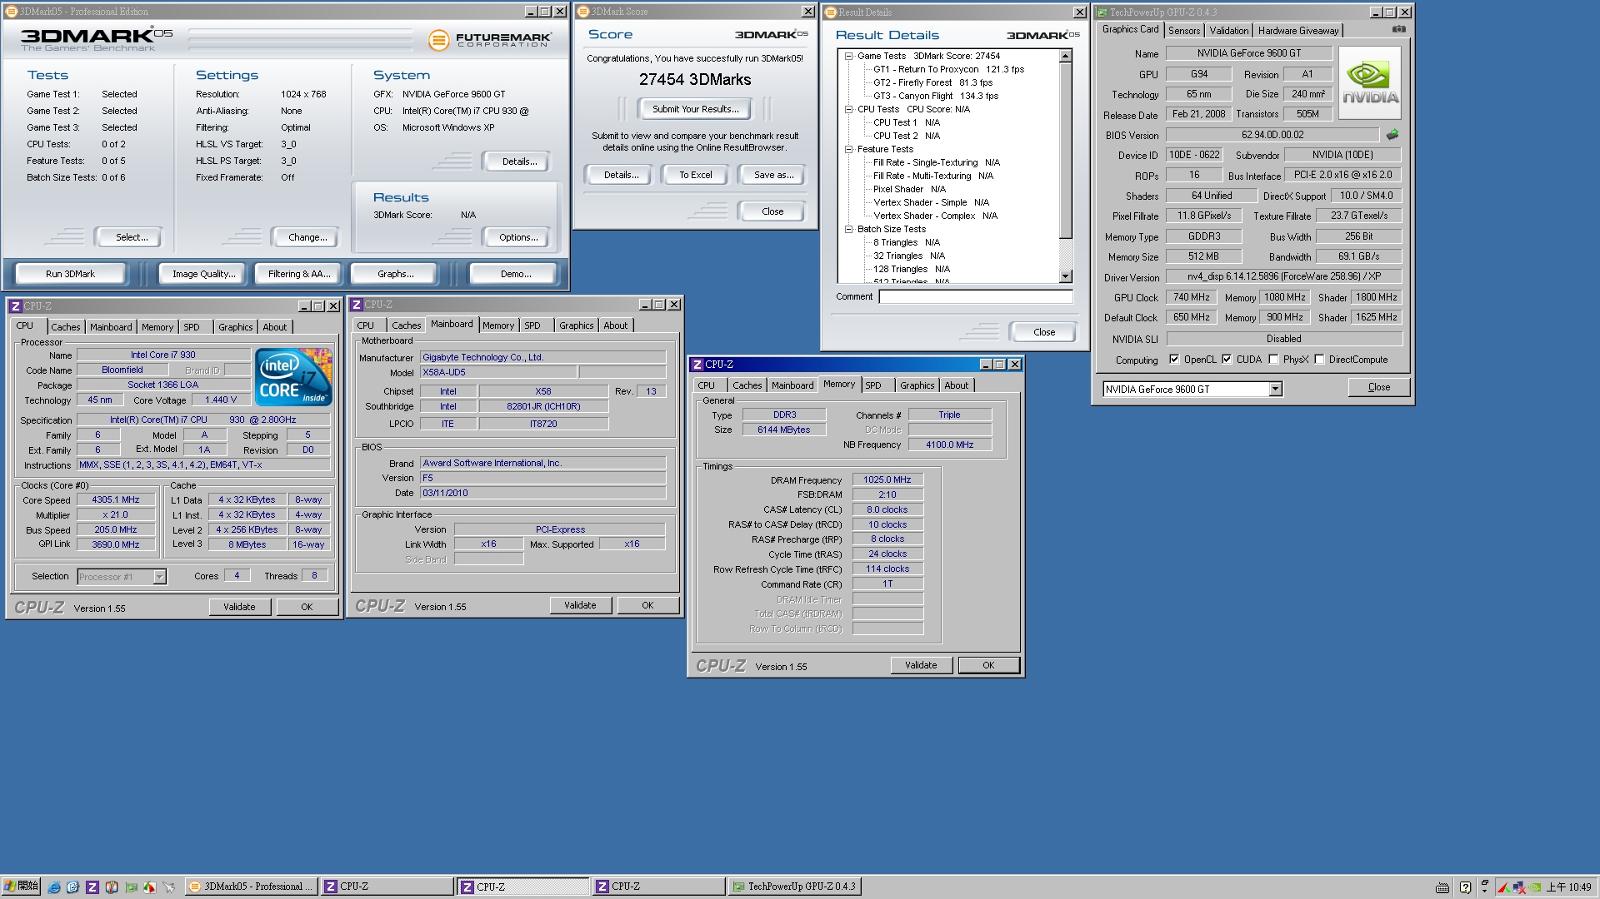Click the colorful ball icon in quick launch

tap(149, 887)
